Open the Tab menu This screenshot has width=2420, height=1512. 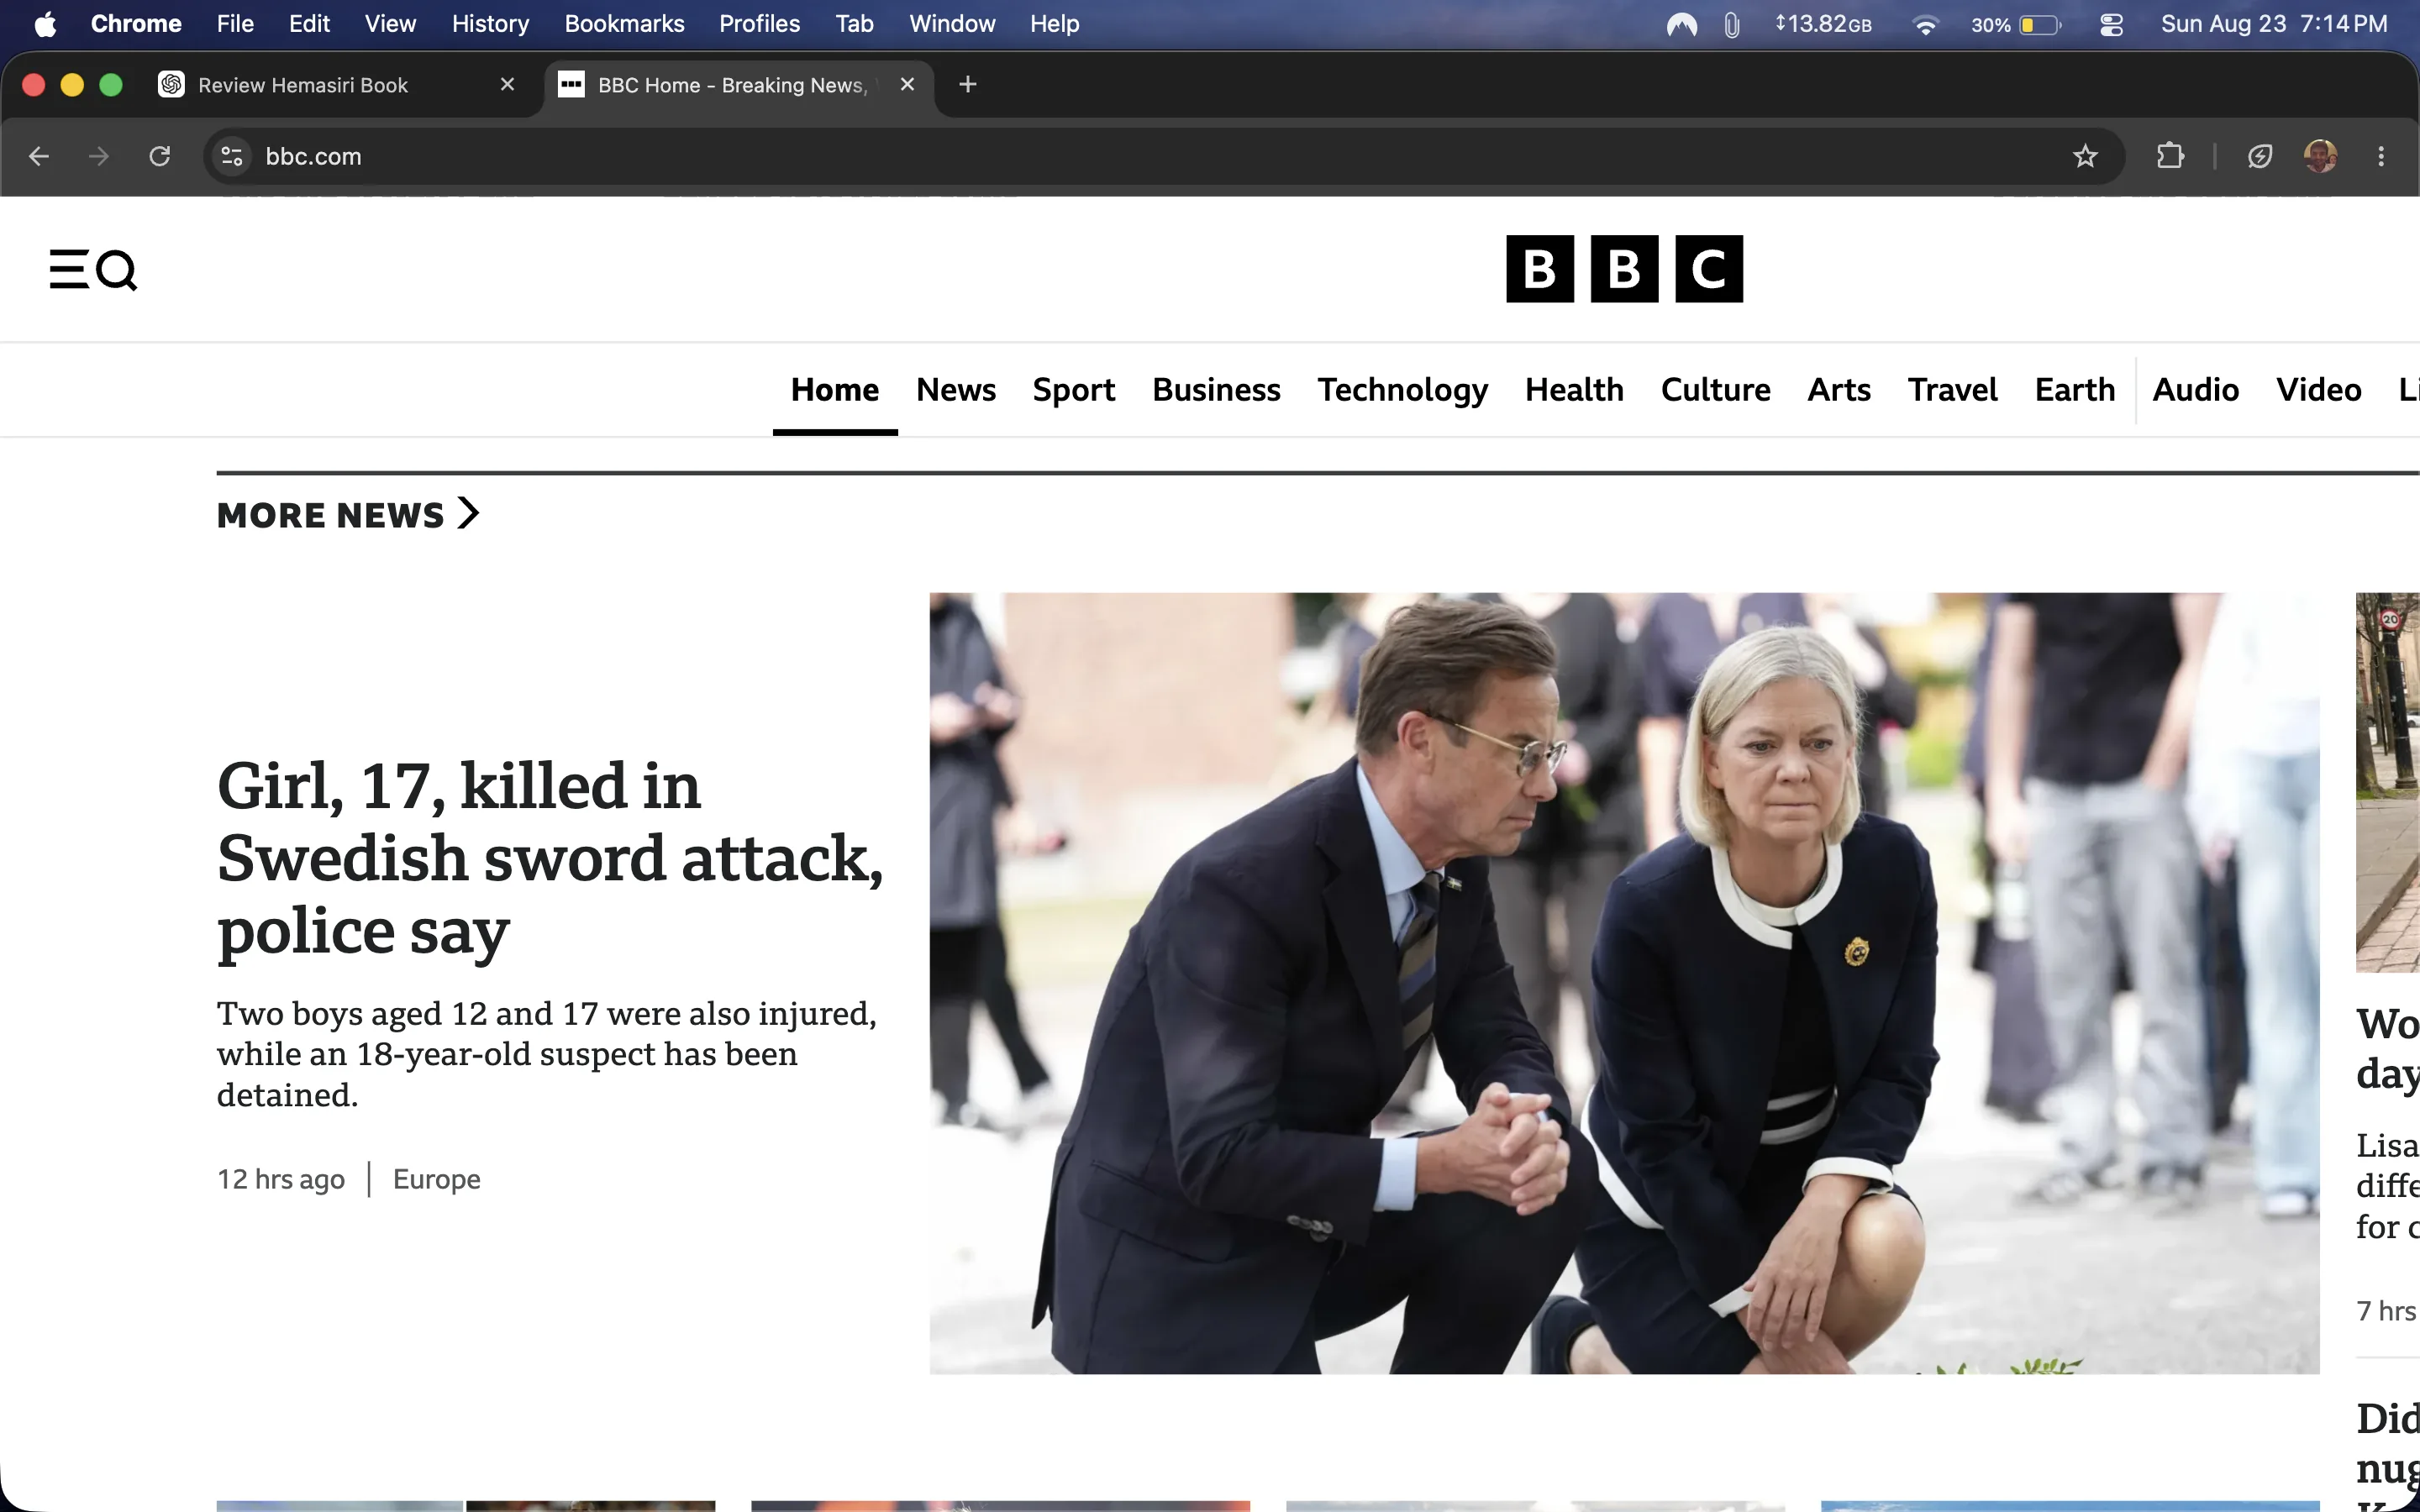[854, 24]
